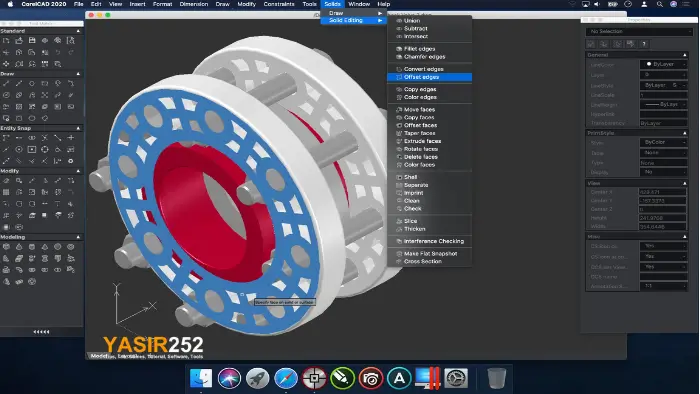700x394 pixels.
Task: Click the Open file icon in Standard toolbar
Action: pyautogui.click(x=19, y=41)
